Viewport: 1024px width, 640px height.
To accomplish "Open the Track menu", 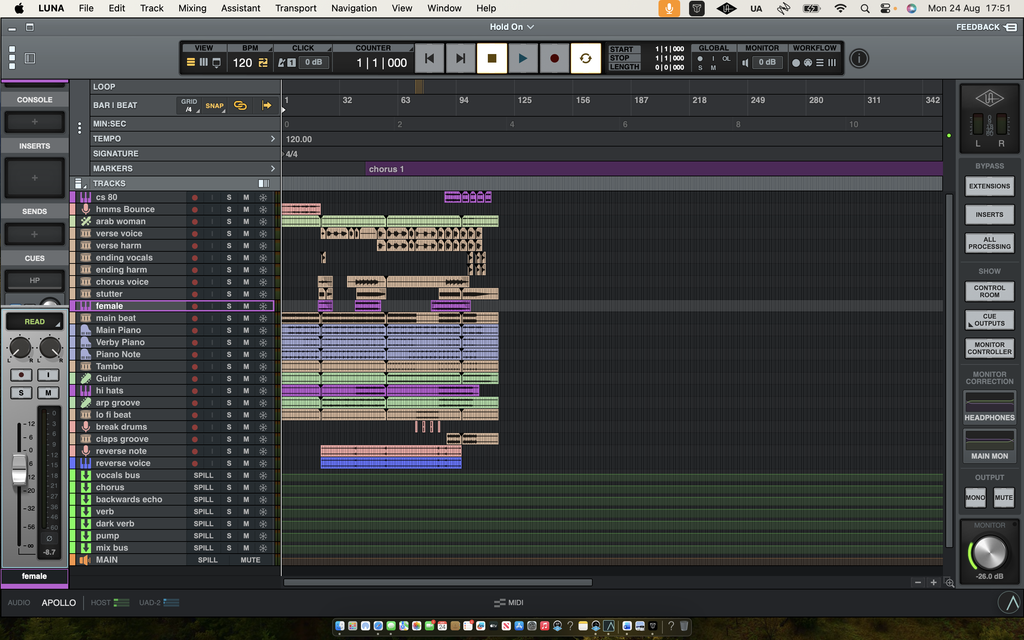I will point(152,8).
